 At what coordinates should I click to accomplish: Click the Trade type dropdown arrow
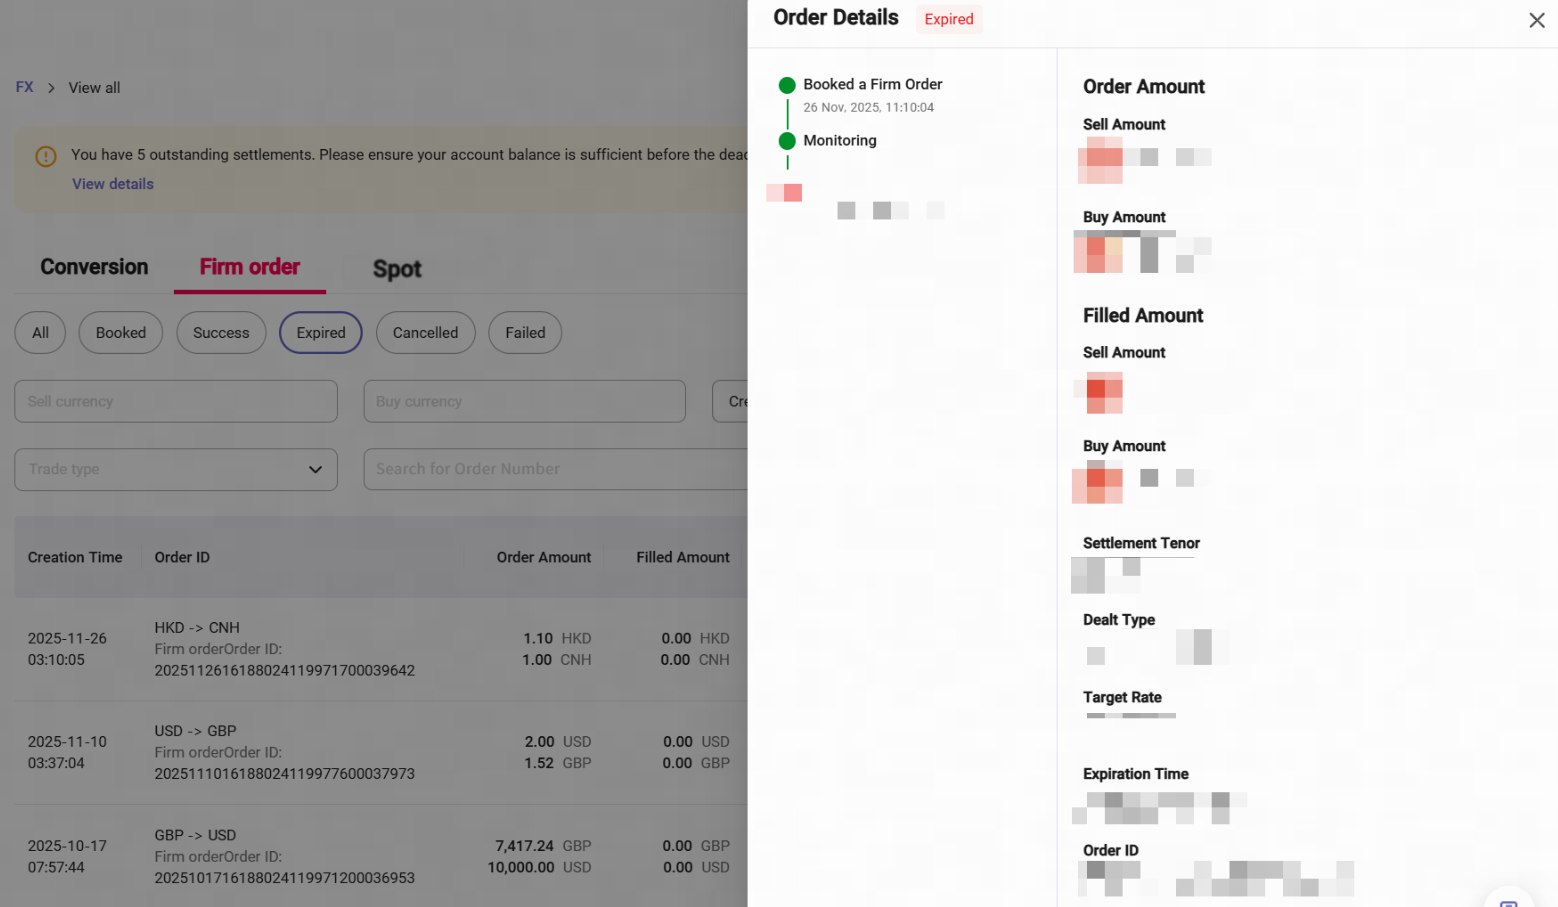click(x=315, y=469)
